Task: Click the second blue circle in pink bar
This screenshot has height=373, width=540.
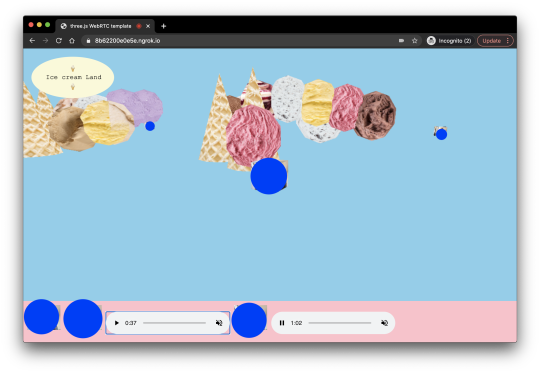Action: click(x=83, y=319)
